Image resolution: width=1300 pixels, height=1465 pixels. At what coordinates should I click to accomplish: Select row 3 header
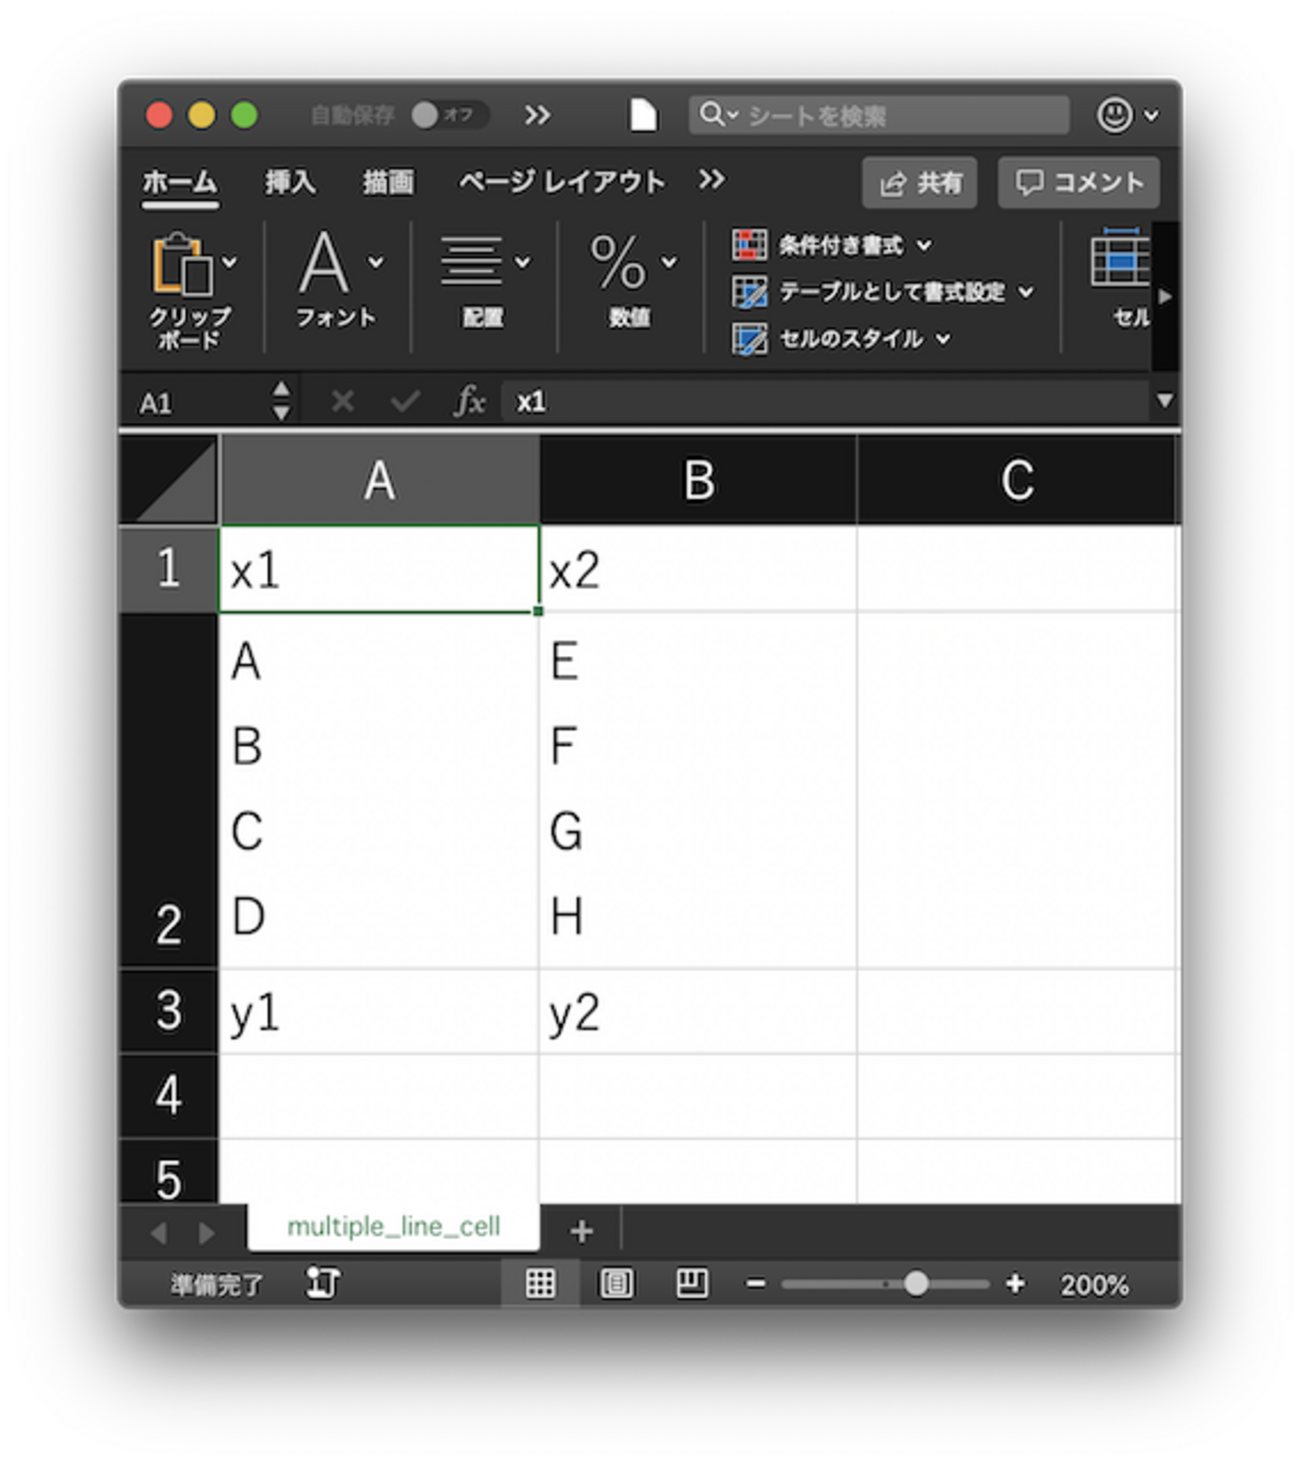click(x=168, y=1011)
